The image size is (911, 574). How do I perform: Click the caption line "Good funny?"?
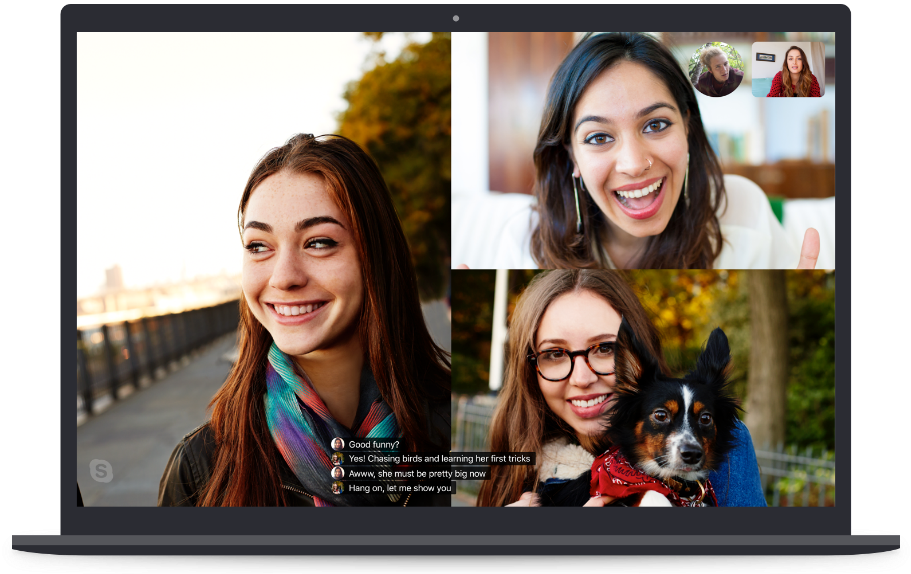pos(374,444)
